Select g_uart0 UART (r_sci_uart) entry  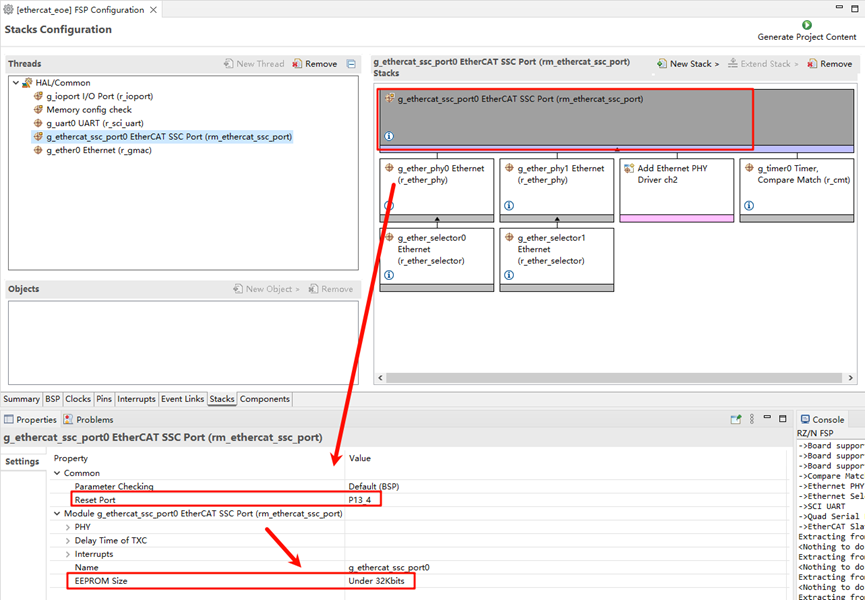94,123
